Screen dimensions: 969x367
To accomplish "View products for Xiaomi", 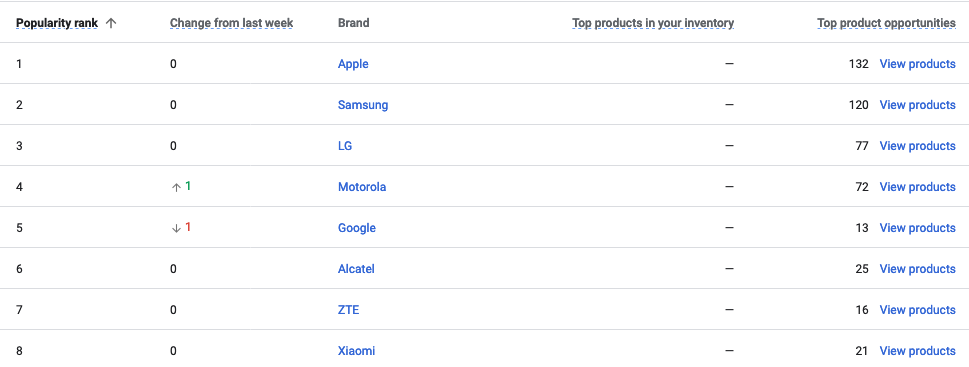I will tap(918, 351).
